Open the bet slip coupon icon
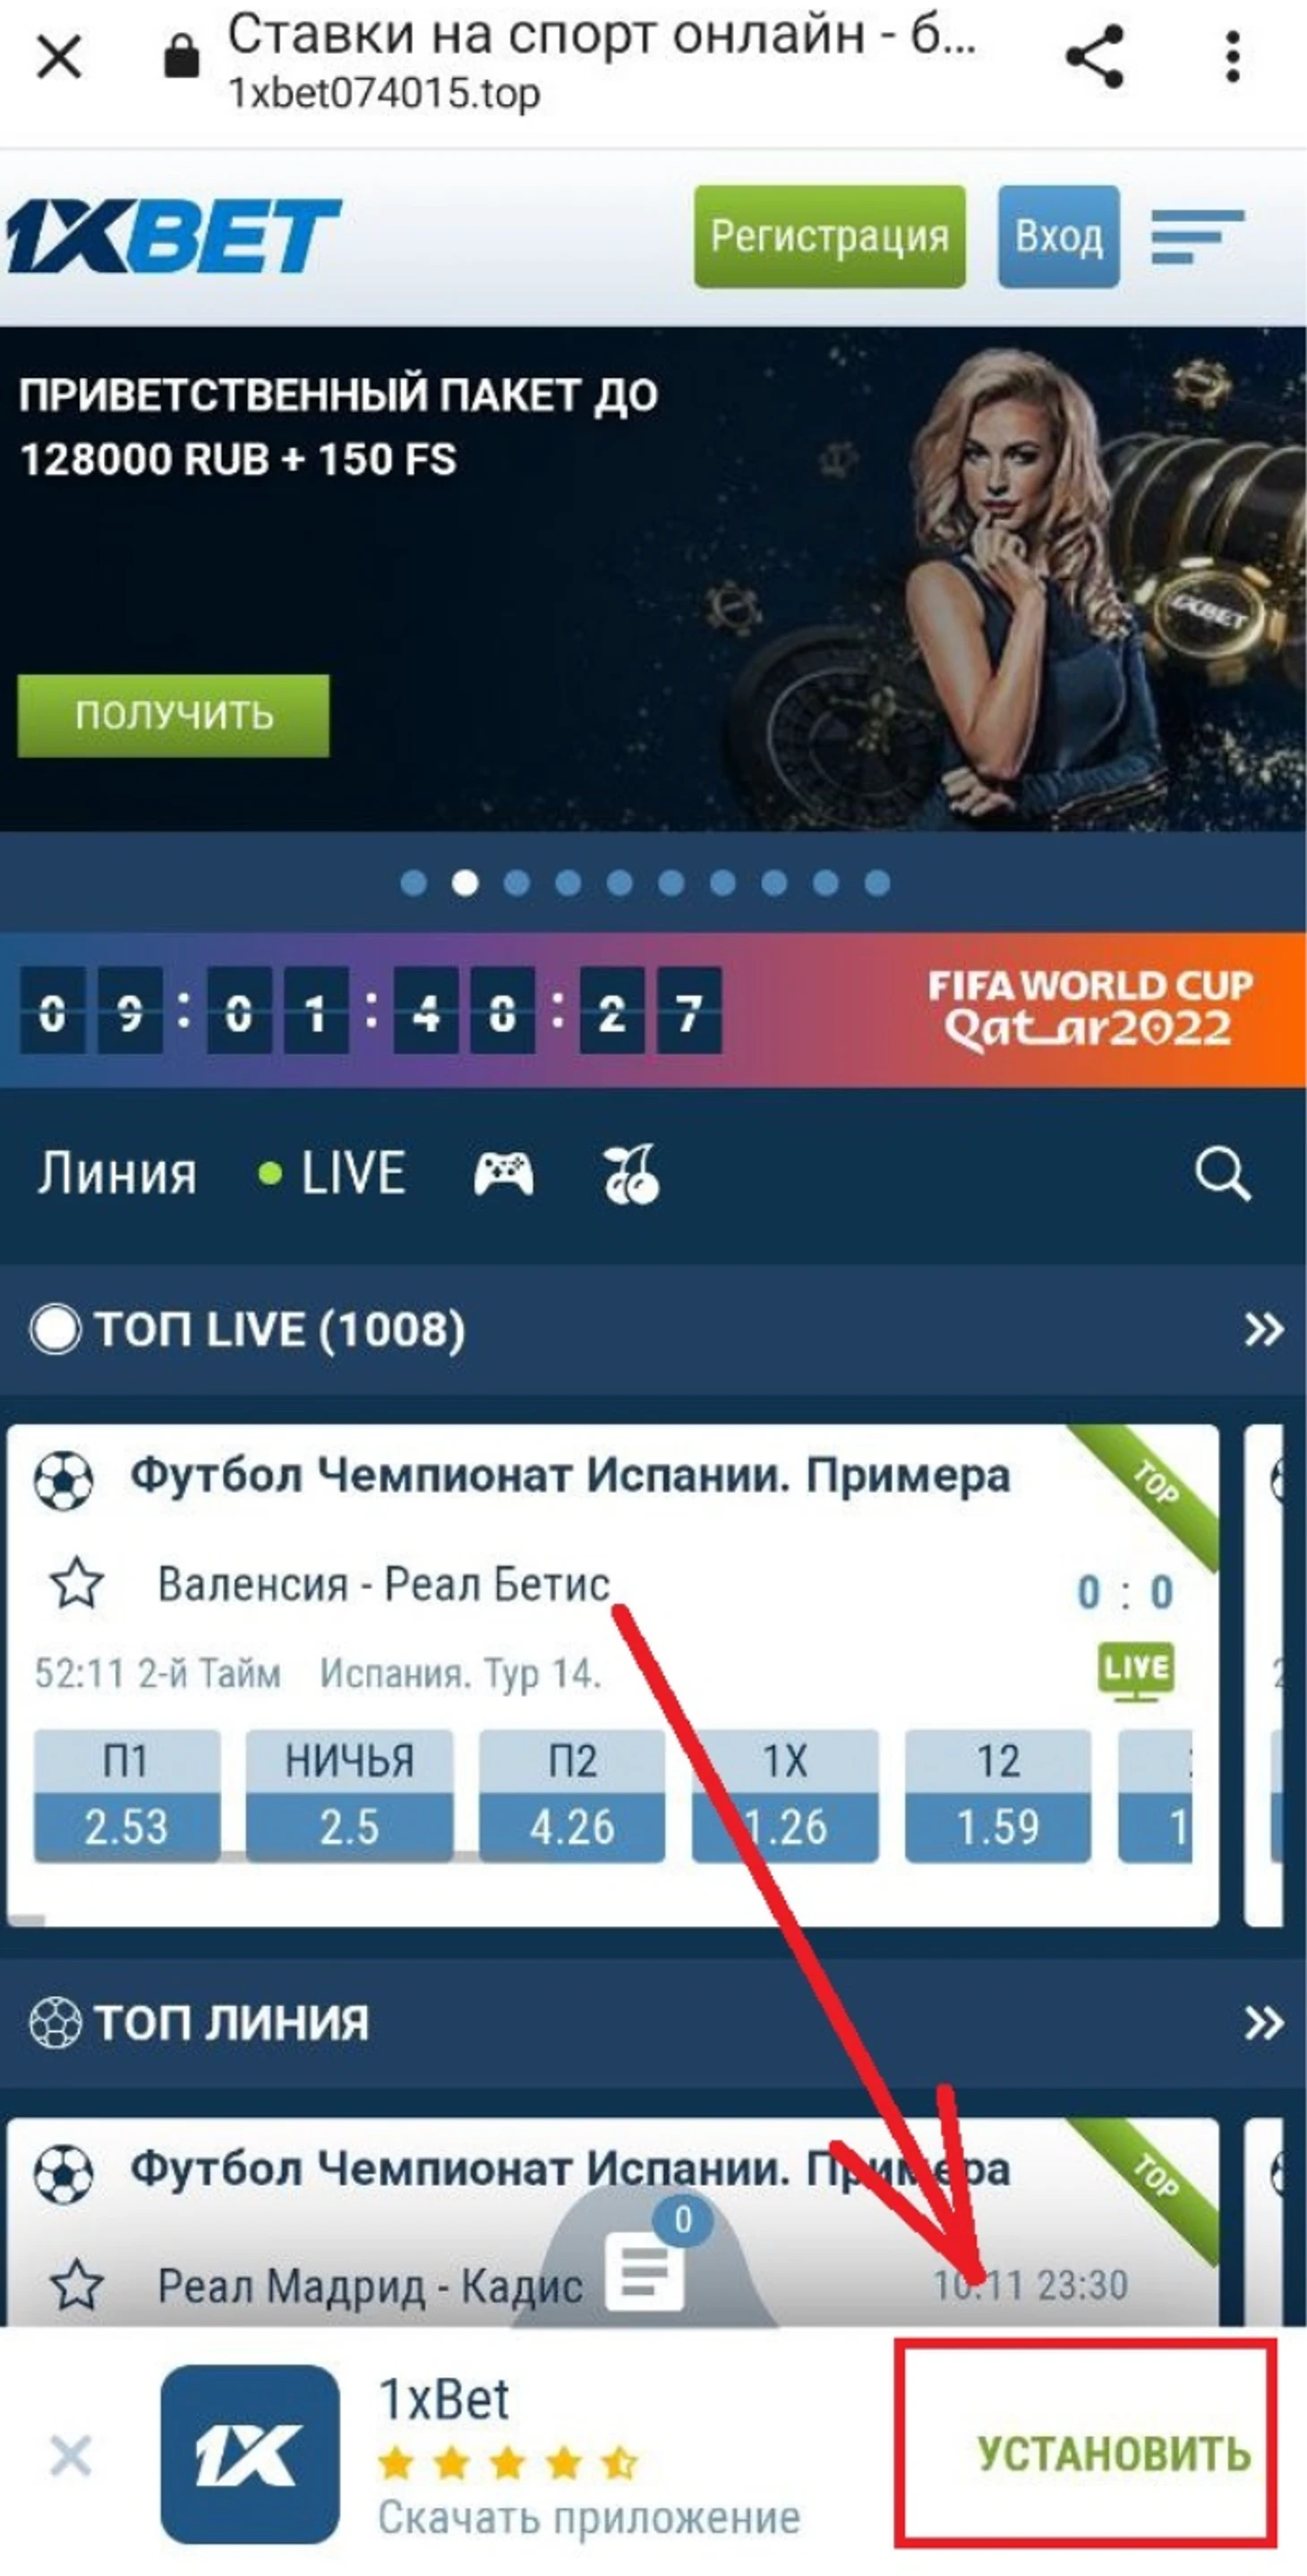 [x=645, y=2268]
